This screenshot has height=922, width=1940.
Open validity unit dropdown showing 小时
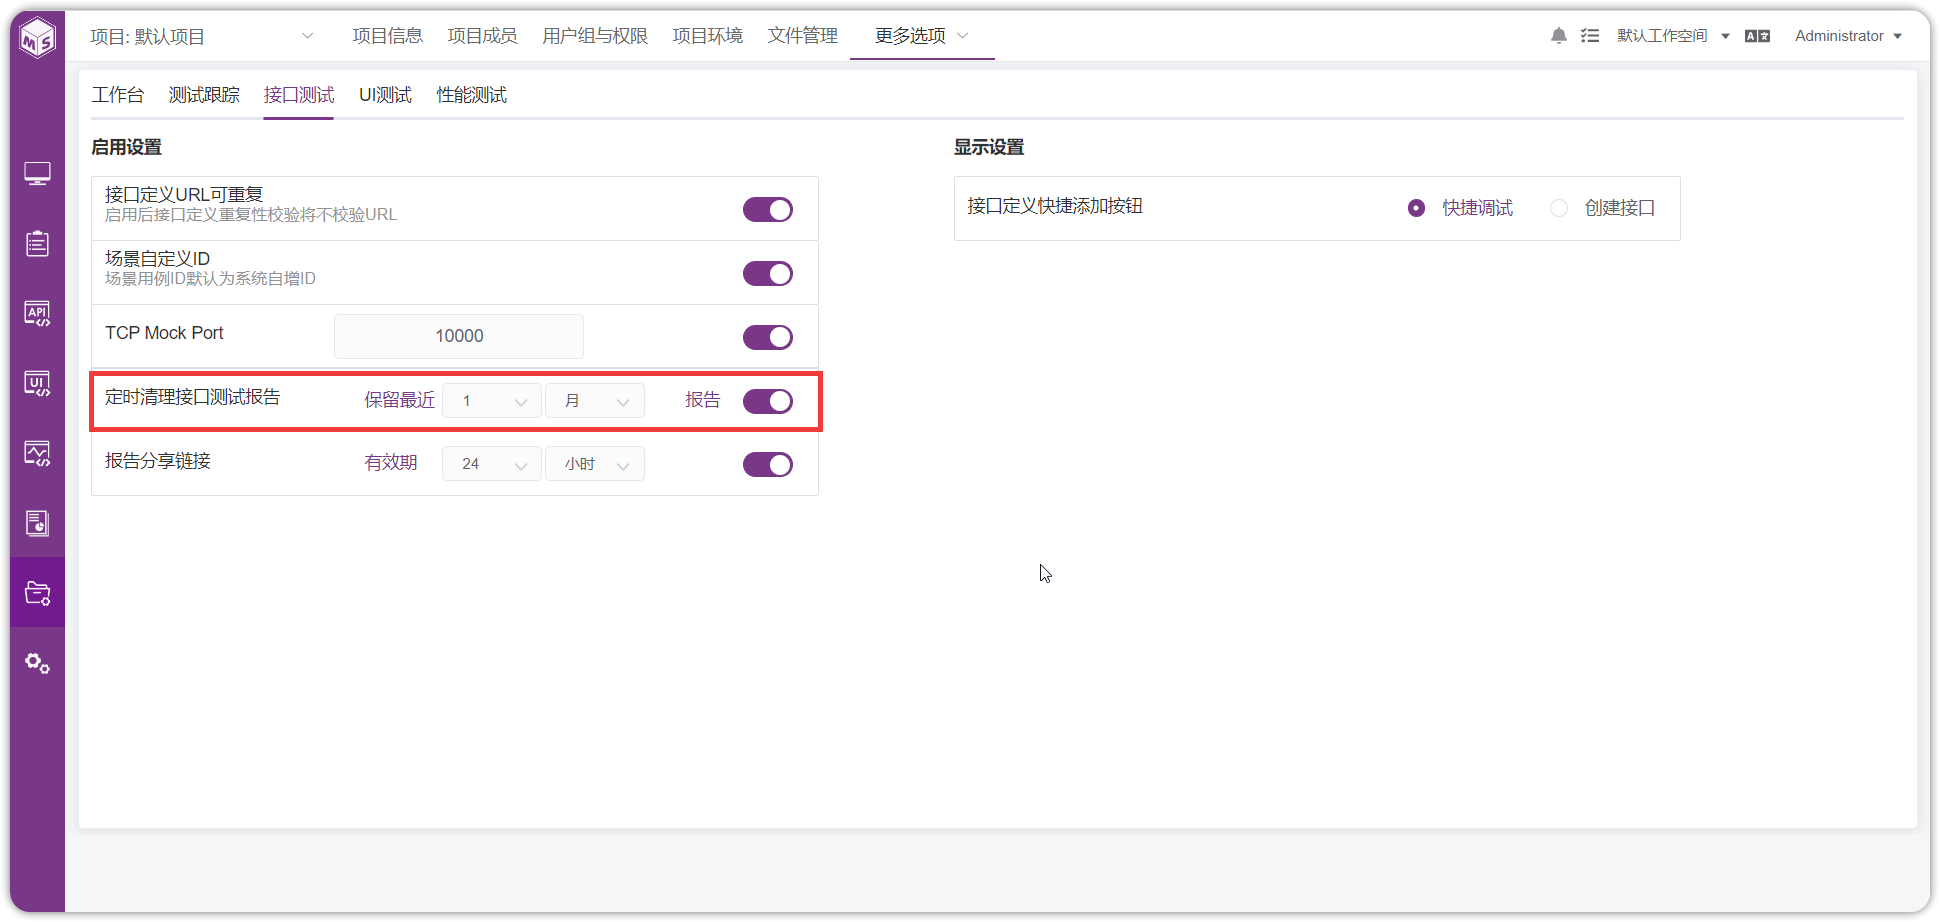pos(595,464)
